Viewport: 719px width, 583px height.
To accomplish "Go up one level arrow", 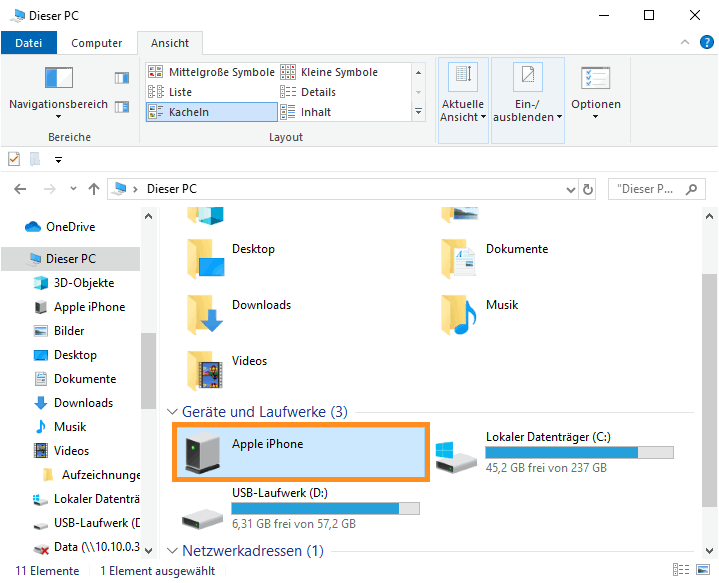I will (x=94, y=189).
